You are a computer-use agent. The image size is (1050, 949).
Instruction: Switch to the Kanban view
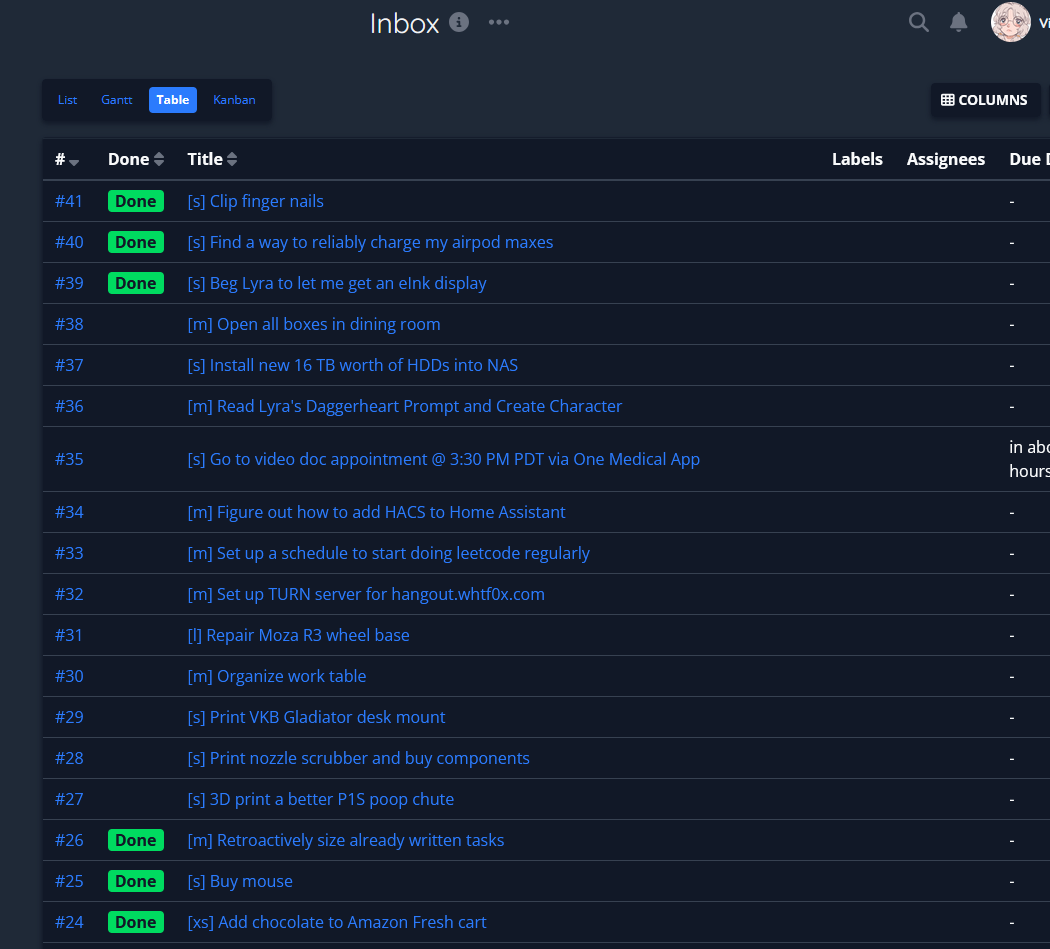point(234,100)
